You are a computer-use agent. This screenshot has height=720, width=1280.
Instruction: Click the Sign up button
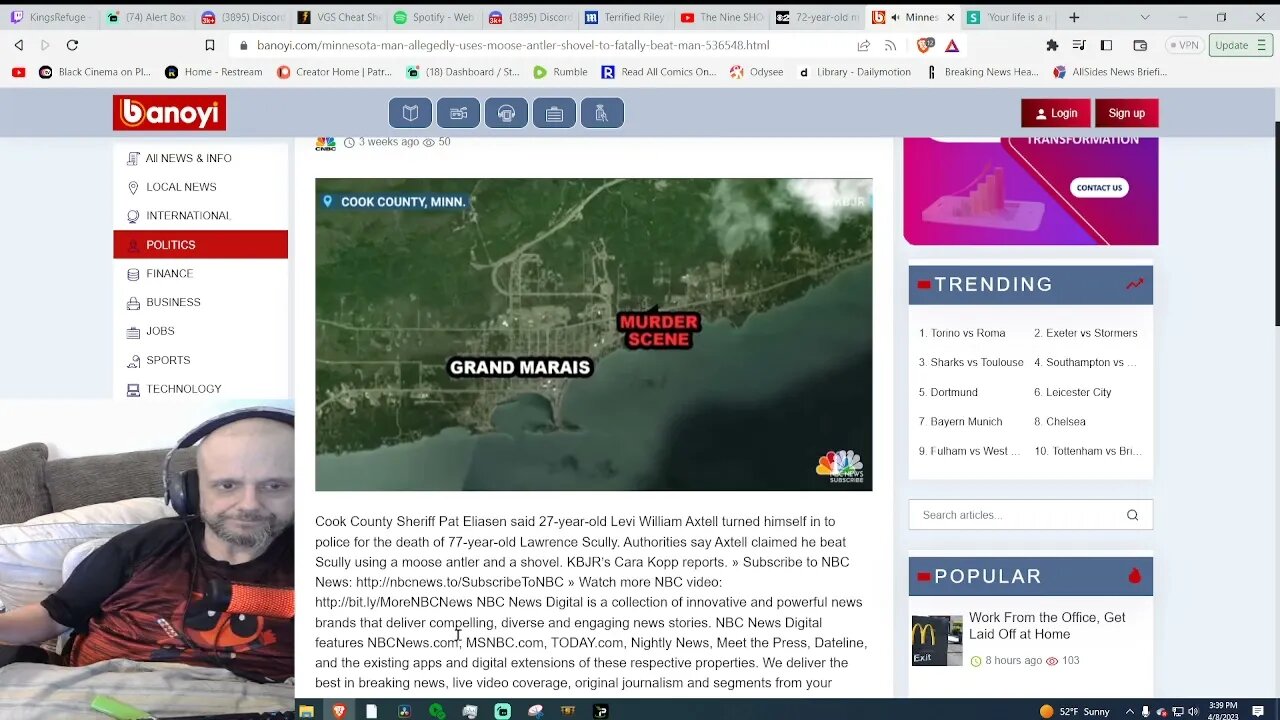pyautogui.click(x=1126, y=113)
